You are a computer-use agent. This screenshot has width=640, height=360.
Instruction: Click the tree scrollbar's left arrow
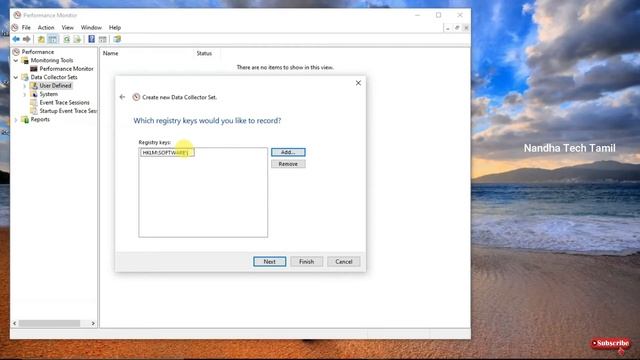(15, 323)
